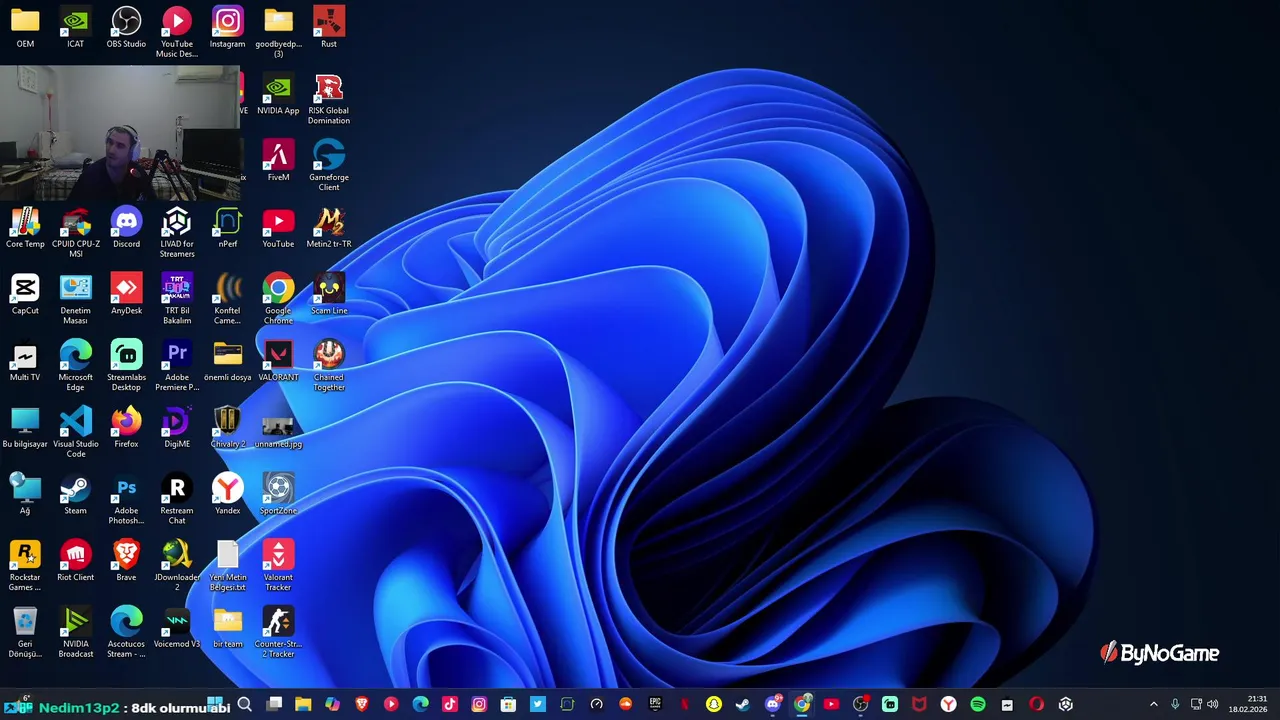Viewport: 1280px width, 720px height.
Task: Open Yeni Metin Belgesi.txt file
Action: point(228,566)
